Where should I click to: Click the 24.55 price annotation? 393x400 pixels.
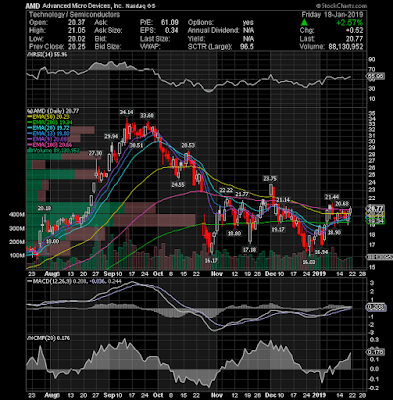(178, 184)
